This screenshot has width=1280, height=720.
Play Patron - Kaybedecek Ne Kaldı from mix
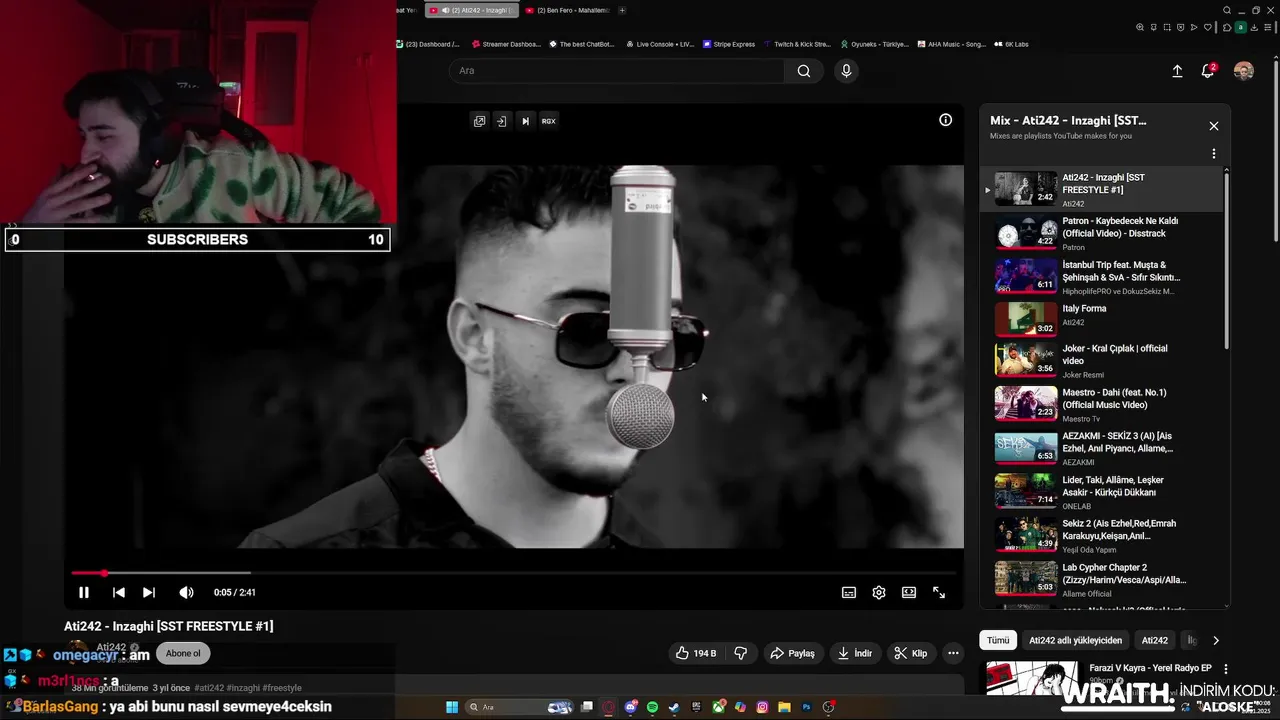tap(1102, 233)
